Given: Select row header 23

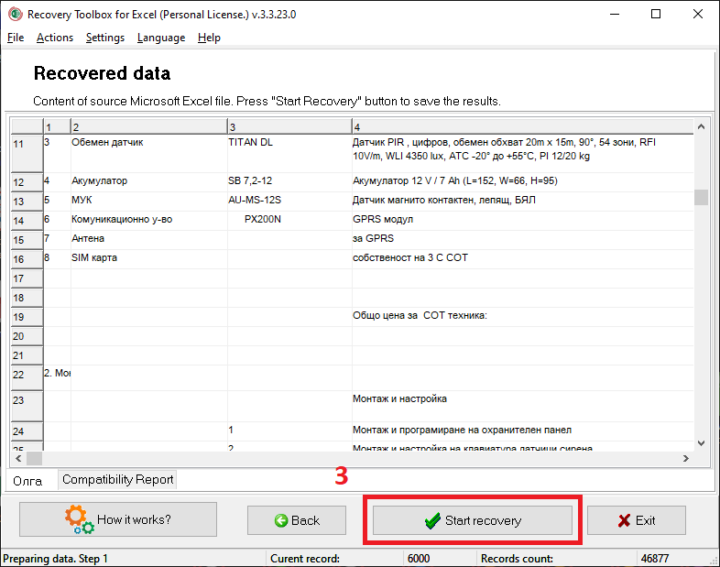Looking at the screenshot, I should tap(27, 406).
